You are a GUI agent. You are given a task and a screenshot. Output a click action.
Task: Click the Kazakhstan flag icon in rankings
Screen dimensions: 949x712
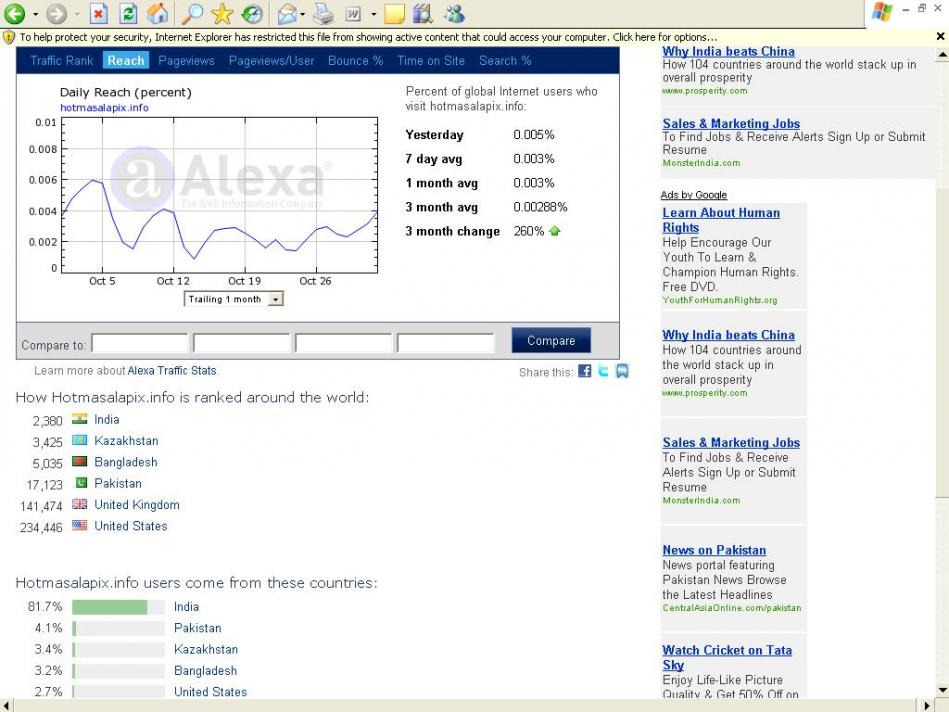click(79, 440)
